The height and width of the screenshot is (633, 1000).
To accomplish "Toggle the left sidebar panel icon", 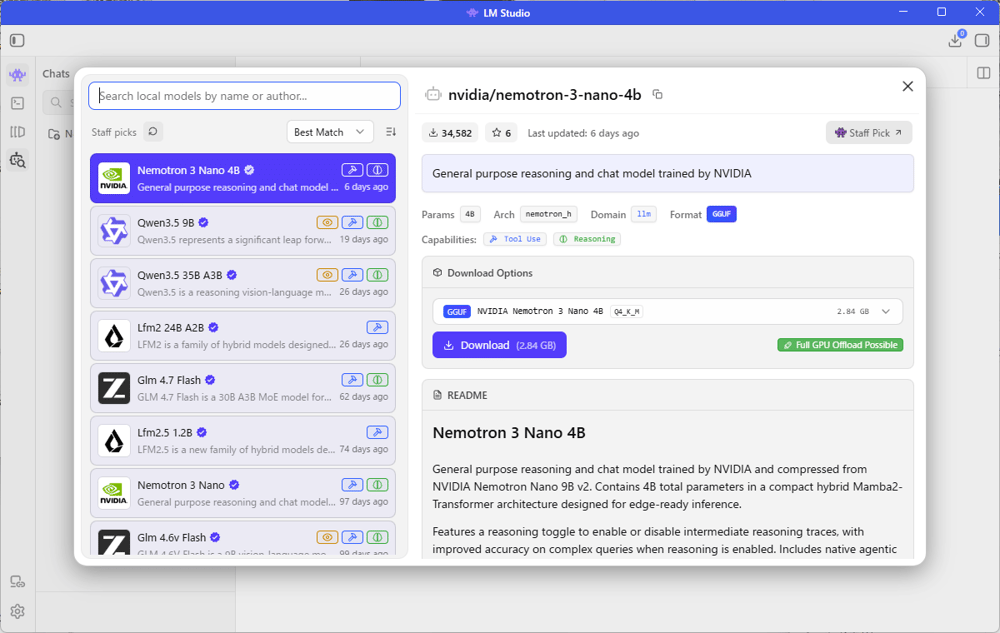I will [x=17, y=41].
